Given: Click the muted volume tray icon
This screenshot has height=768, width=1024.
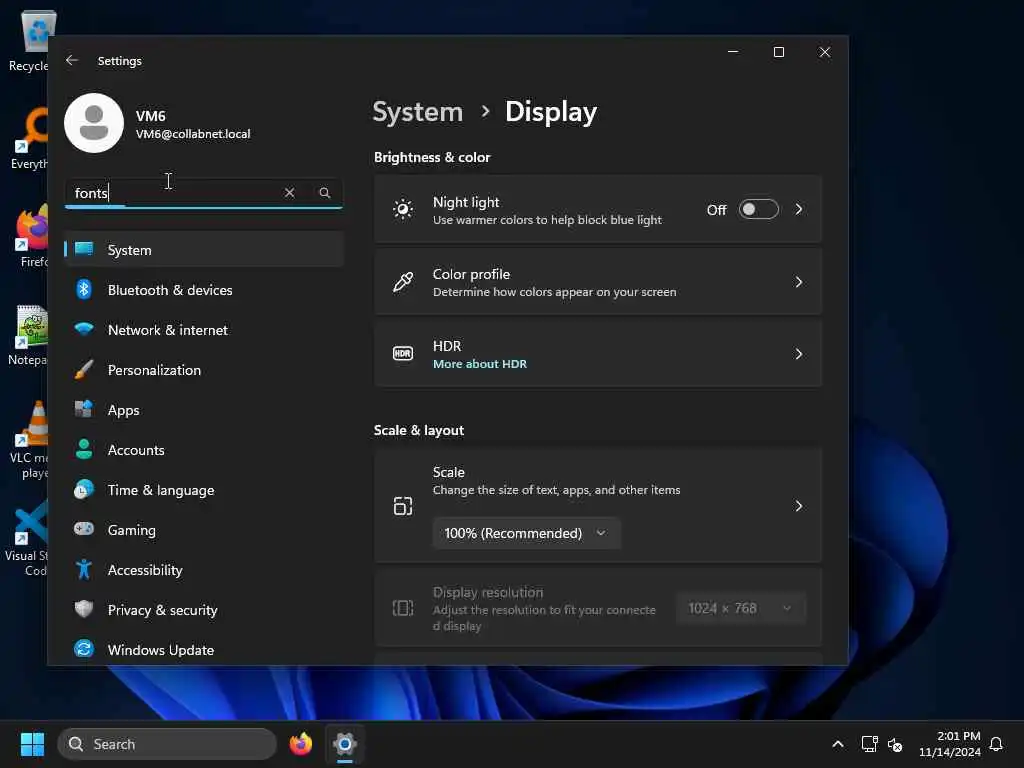Looking at the screenshot, I should pos(895,744).
